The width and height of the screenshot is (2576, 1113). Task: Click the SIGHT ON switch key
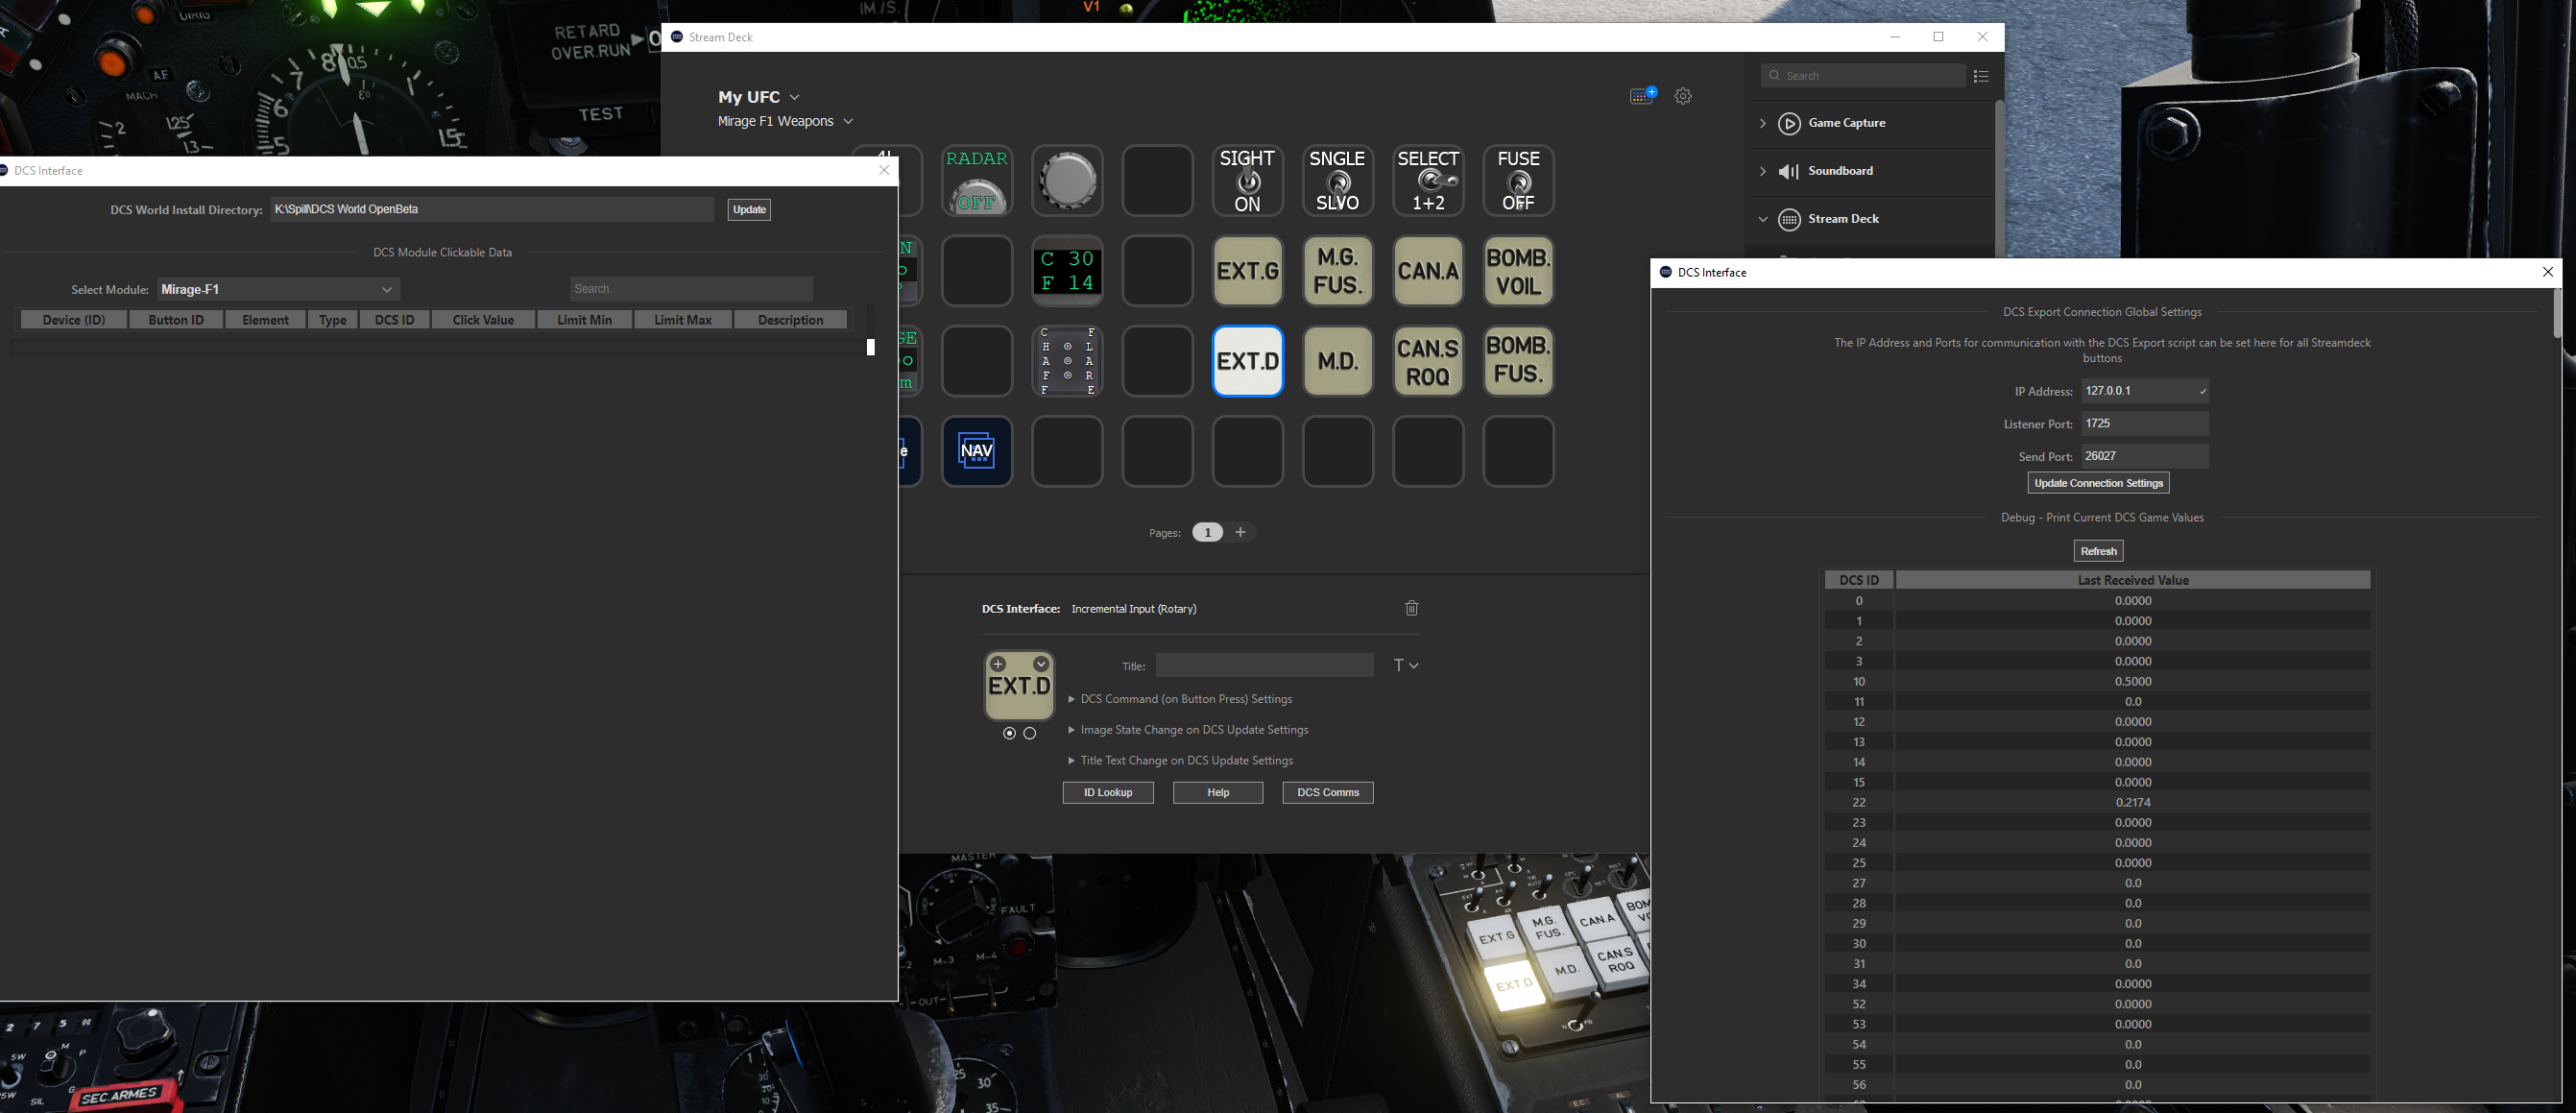click(x=1247, y=180)
